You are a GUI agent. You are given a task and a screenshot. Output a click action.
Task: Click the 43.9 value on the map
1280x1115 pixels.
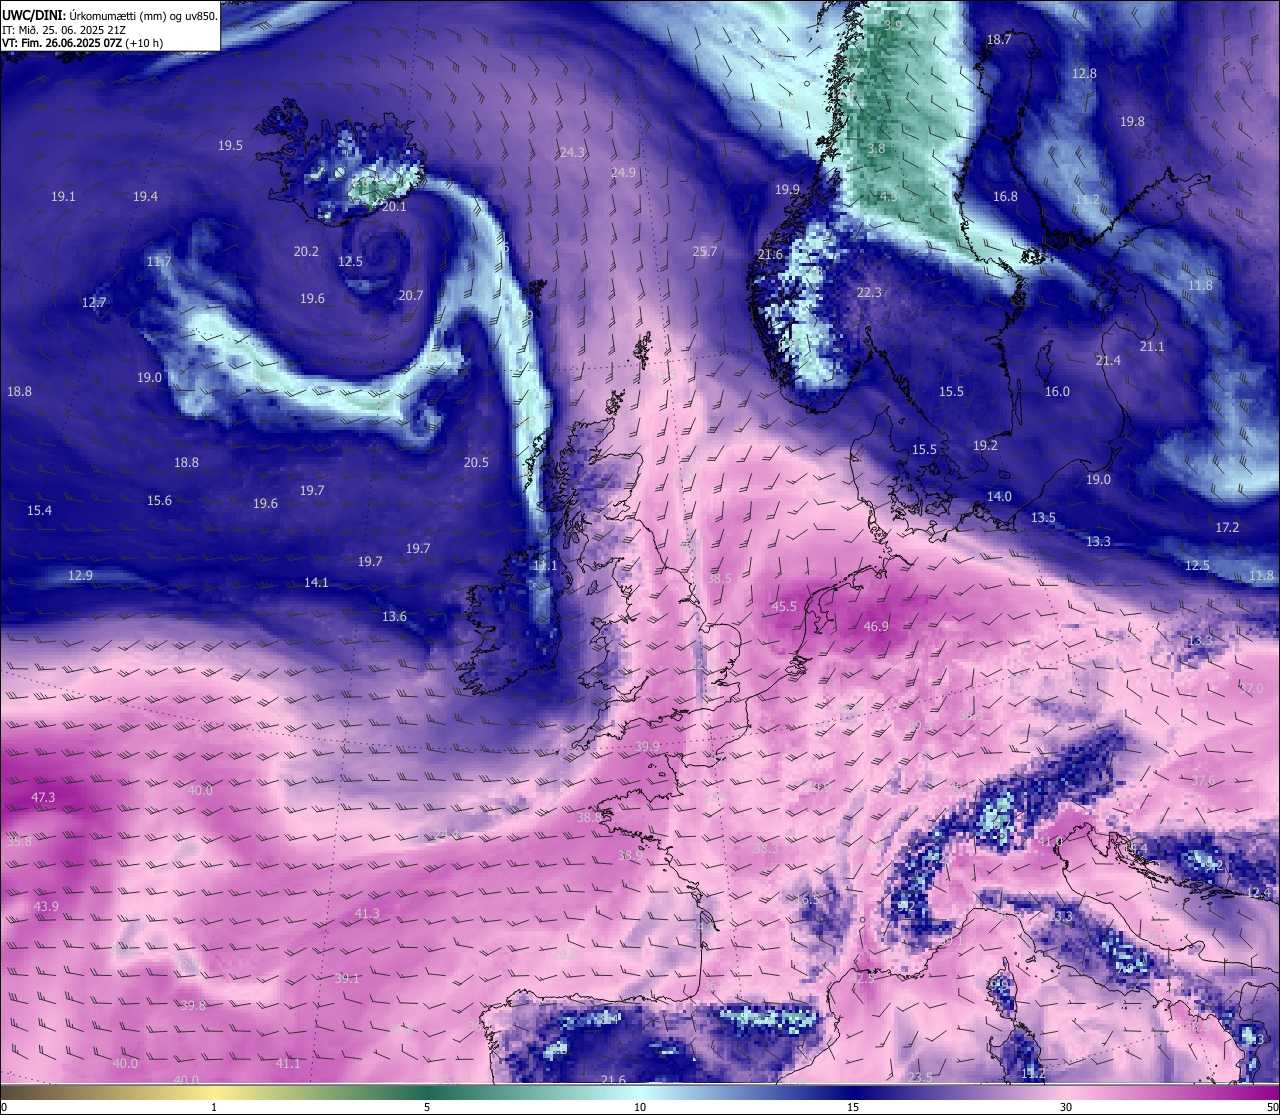(x=47, y=906)
